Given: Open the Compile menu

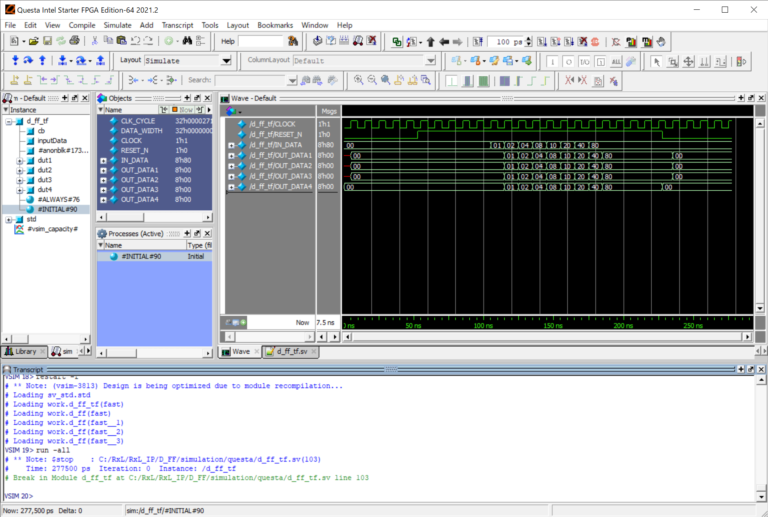Looking at the screenshot, I should (x=82, y=25).
